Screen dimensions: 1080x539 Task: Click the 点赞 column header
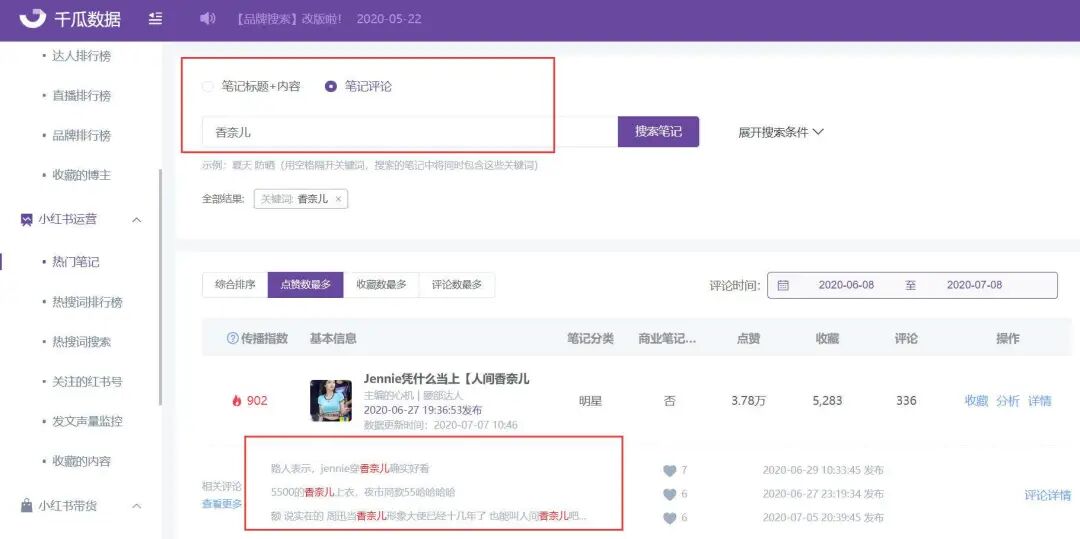748,339
